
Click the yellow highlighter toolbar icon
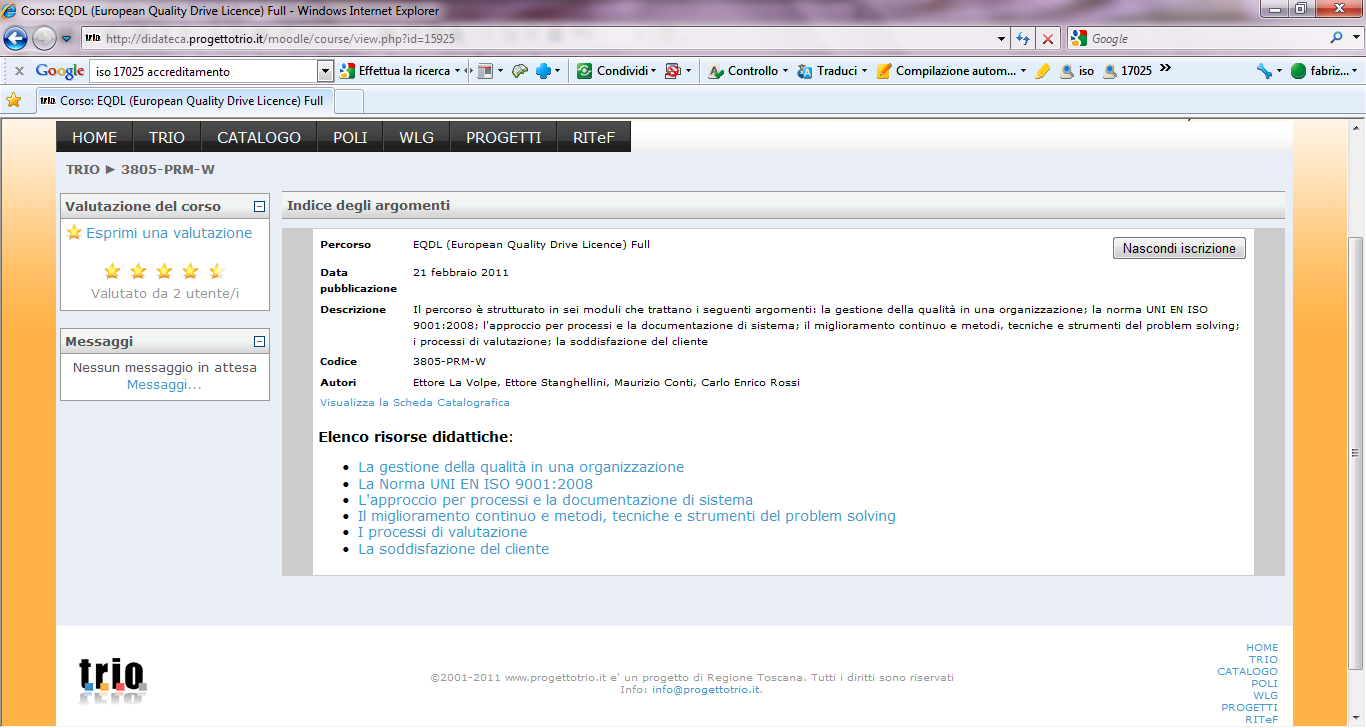pyautogui.click(x=1042, y=71)
